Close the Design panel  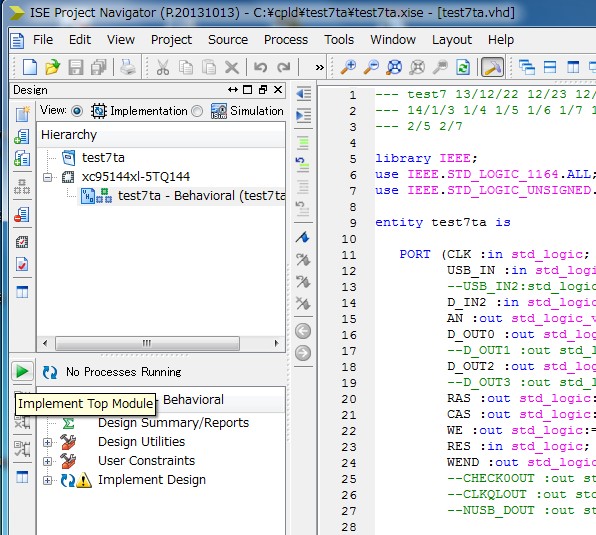[x=278, y=90]
